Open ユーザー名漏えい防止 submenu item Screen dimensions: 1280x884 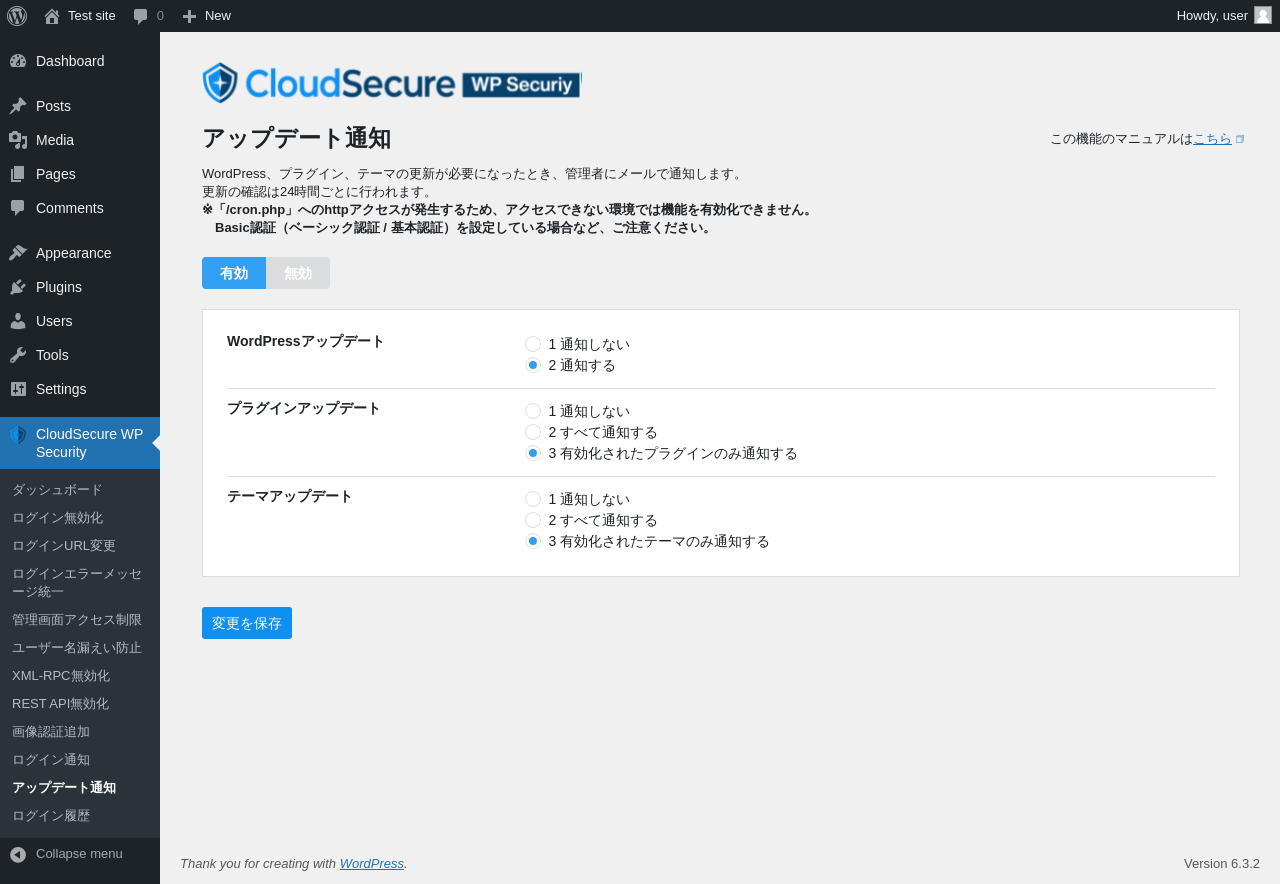[x=80, y=648]
